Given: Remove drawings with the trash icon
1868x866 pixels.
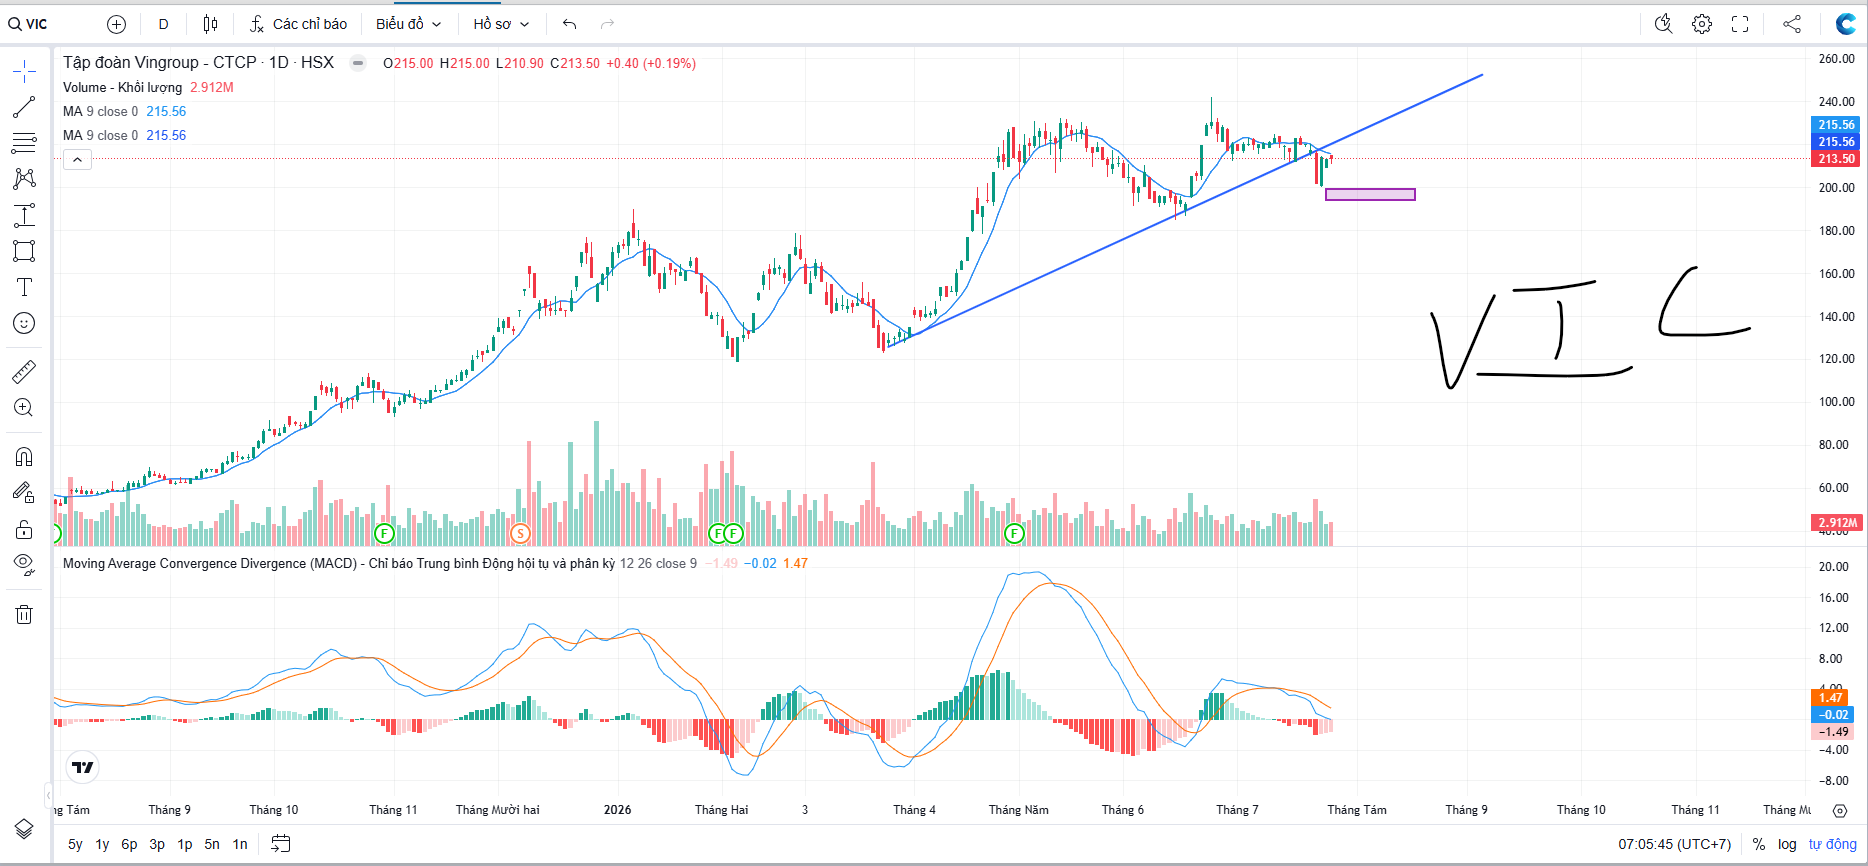Looking at the screenshot, I should 24,614.
